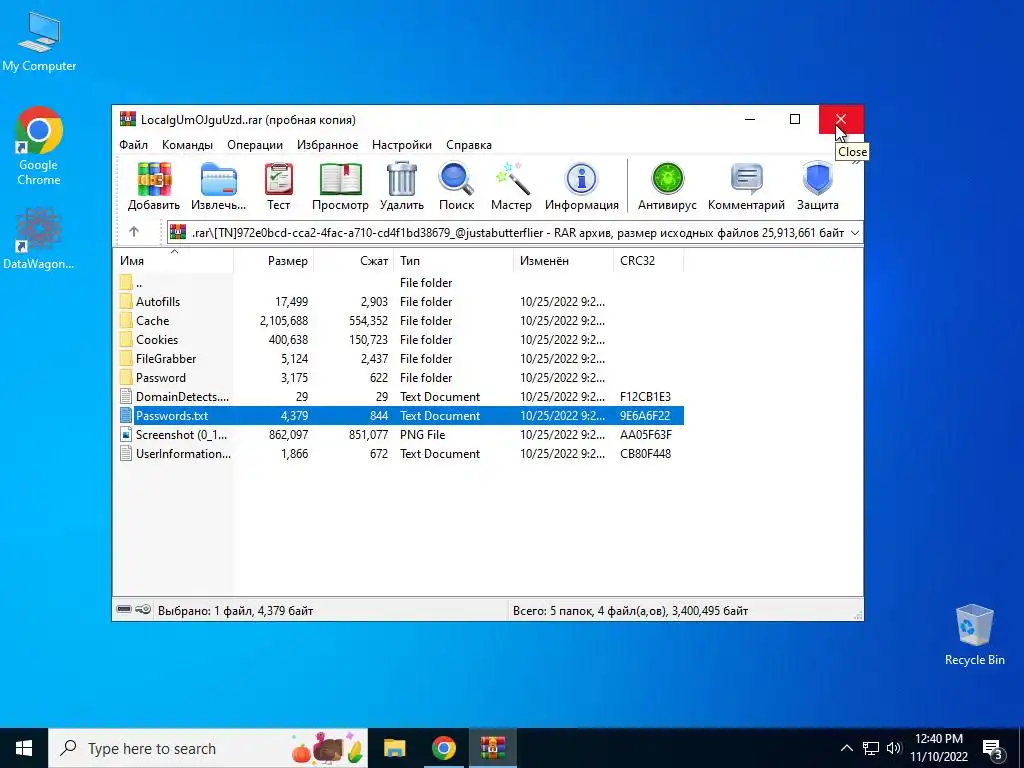Click the Защита (Protect) shield icon
Screen dimensions: 1024x768
(x=818, y=186)
